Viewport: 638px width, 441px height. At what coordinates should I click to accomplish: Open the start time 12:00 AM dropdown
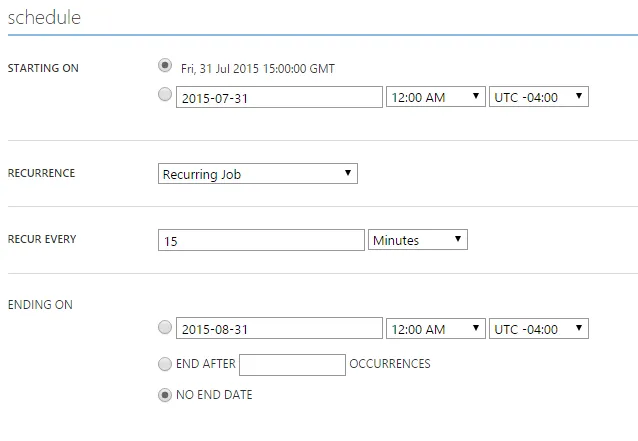point(435,97)
